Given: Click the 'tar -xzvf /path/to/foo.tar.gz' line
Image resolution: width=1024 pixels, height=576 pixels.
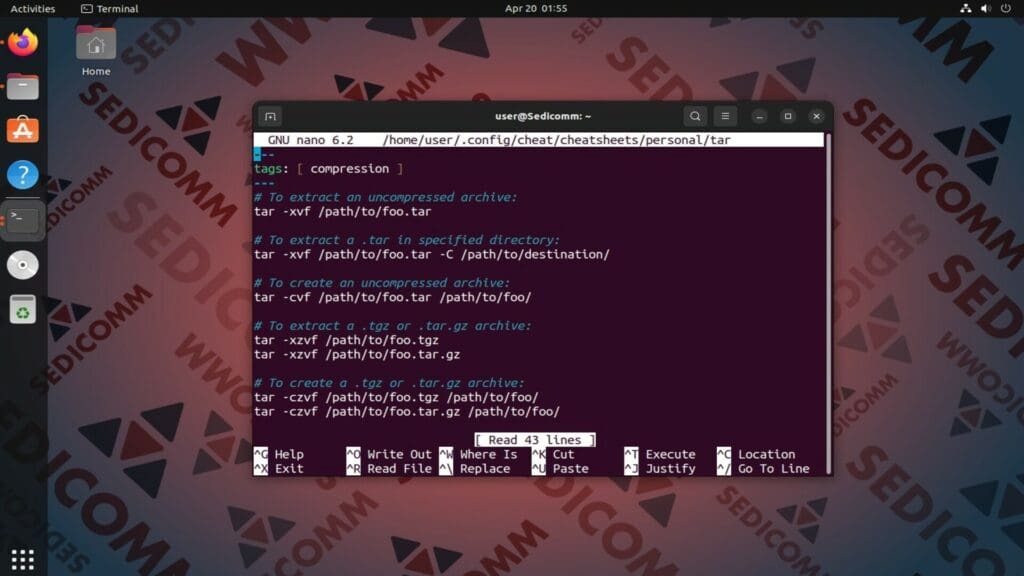Looking at the screenshot, I should 357,355.
